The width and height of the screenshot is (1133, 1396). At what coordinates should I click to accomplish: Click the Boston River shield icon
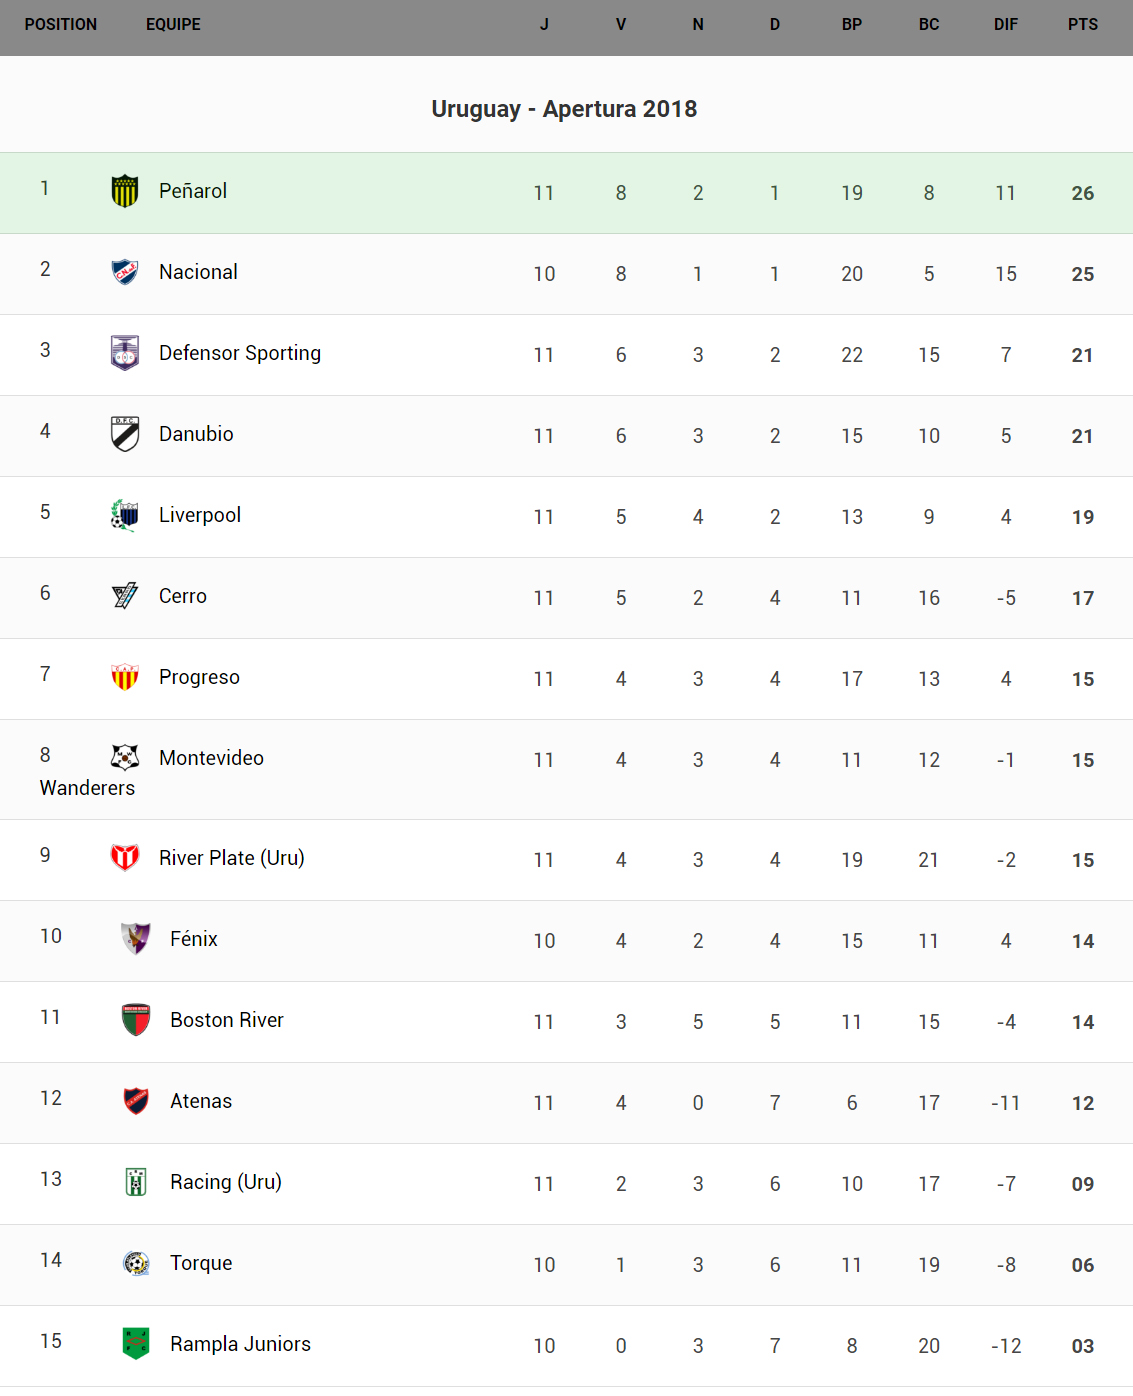pos(136,1020)
